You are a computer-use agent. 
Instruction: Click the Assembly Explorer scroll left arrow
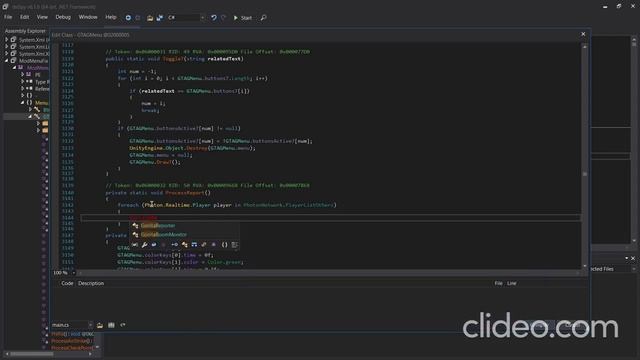[7, 354]
